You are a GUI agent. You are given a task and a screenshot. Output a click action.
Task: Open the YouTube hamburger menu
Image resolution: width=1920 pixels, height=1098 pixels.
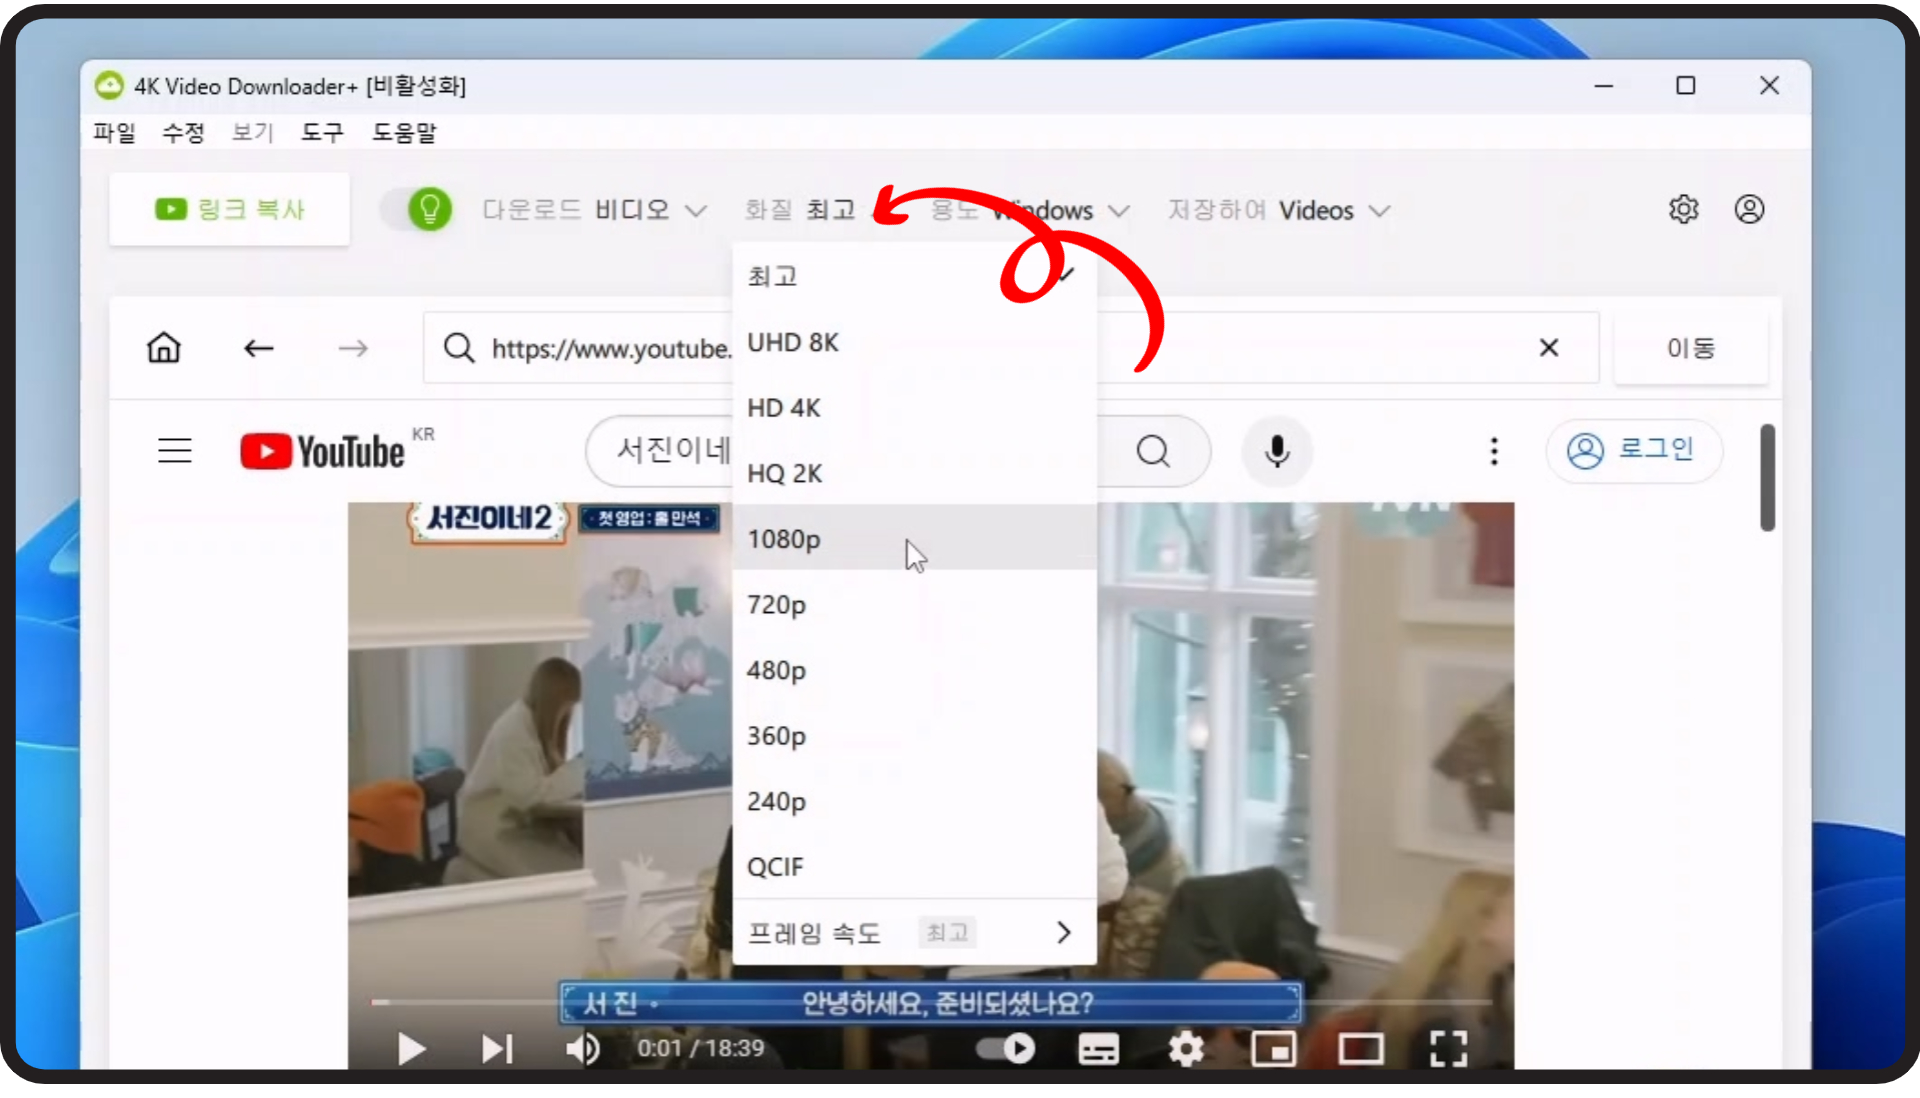point(174,450)
